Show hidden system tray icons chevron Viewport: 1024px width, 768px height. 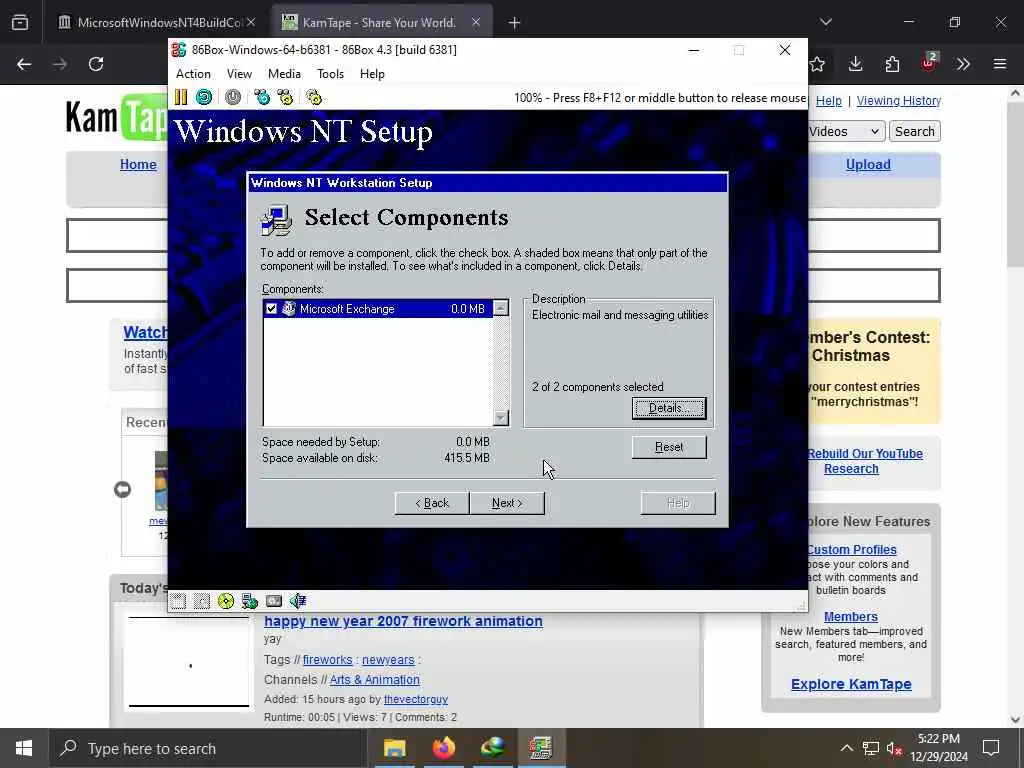coord(846,748)
